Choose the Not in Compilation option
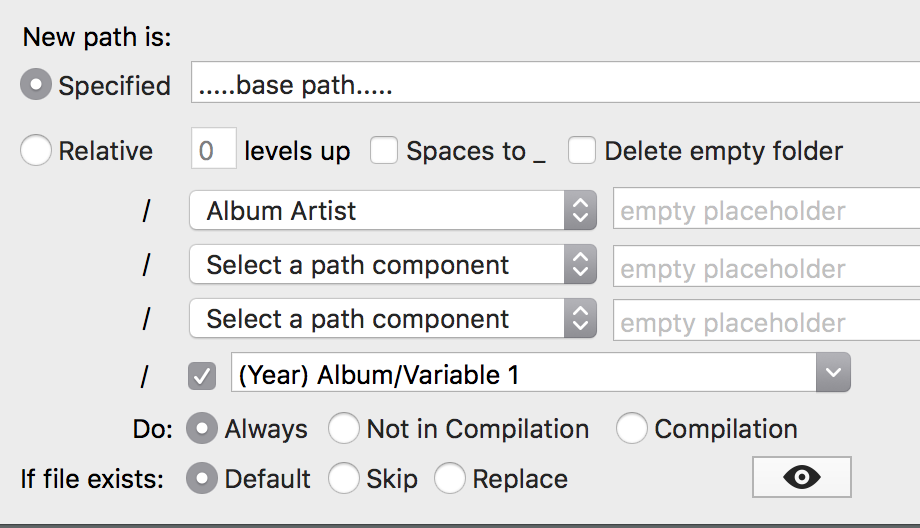The image size is (920, 528). coord(344,429)
